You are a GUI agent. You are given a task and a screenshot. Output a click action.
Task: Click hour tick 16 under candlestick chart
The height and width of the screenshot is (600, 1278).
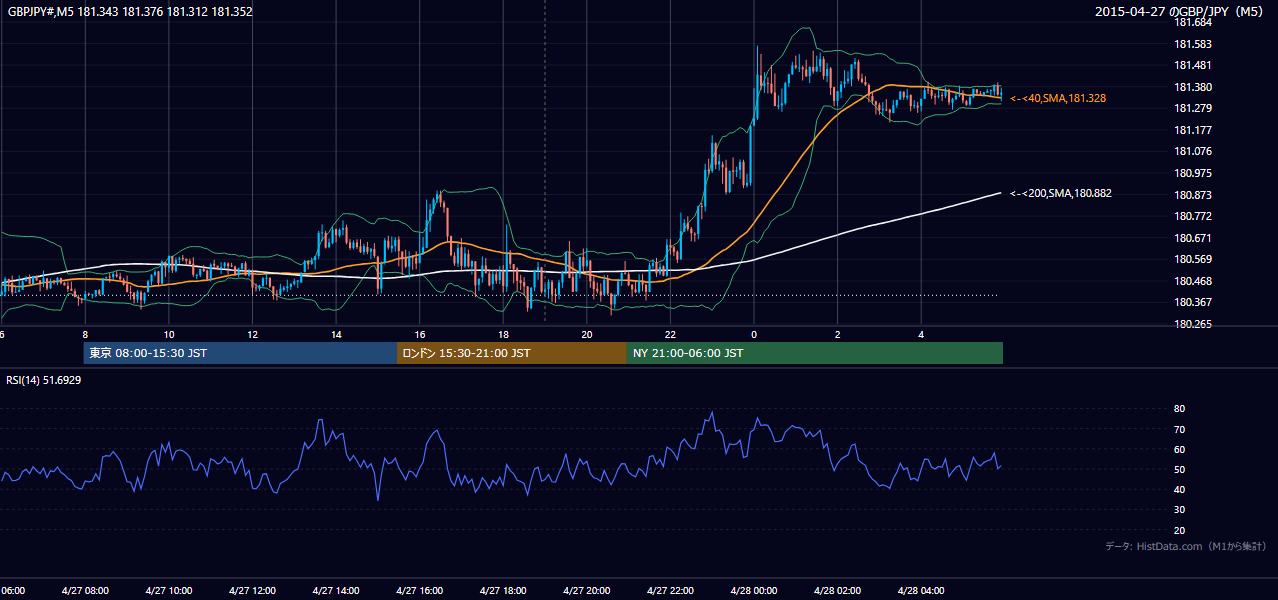pos(419,334)
